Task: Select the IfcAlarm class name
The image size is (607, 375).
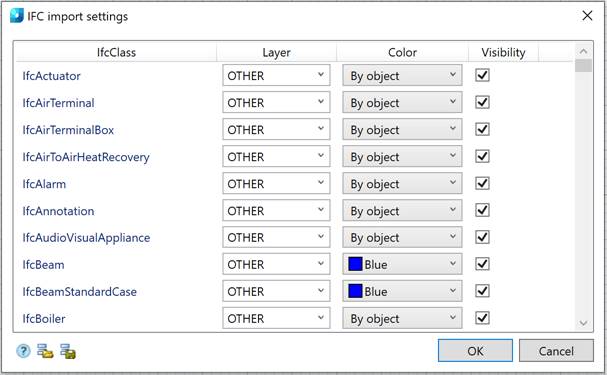Action: 44,183
